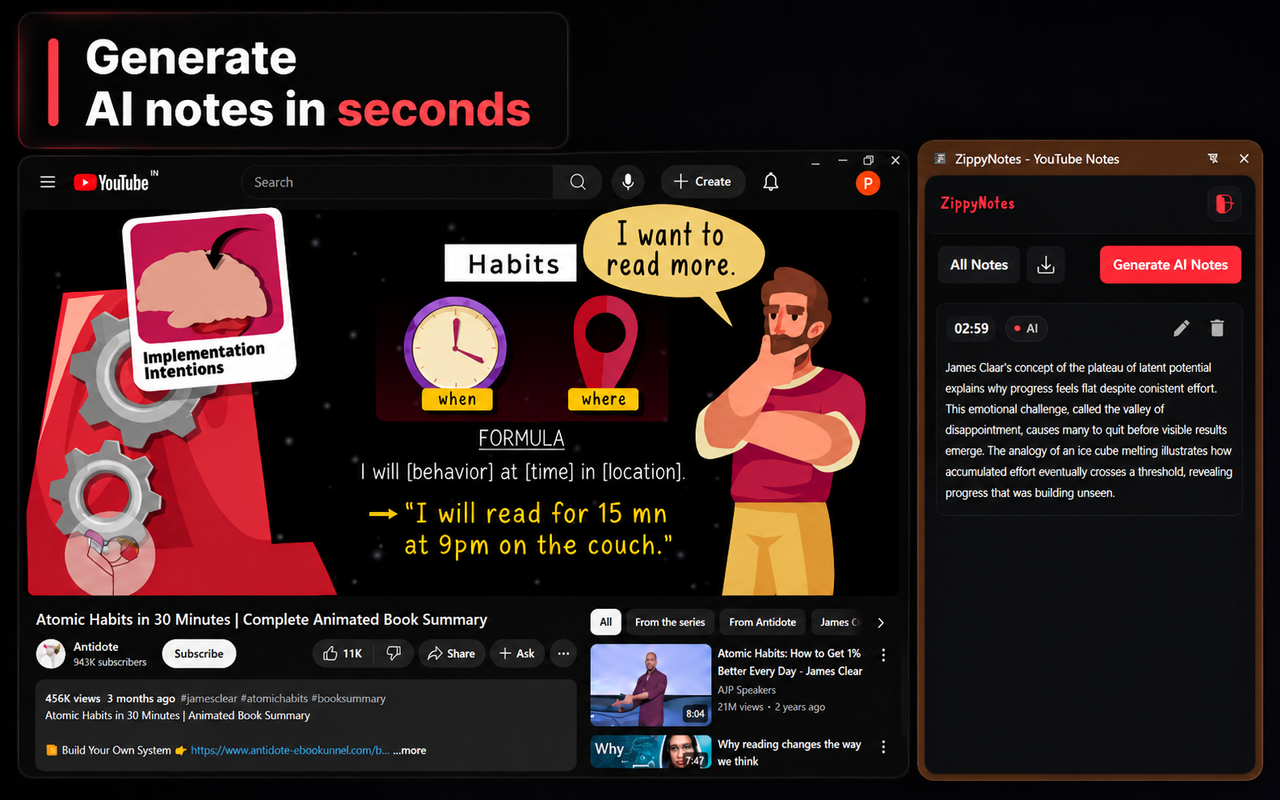Open the antidote-ebookunnel.com link
The width and height of the screenshot is (1280, 800).
(290, 750)
